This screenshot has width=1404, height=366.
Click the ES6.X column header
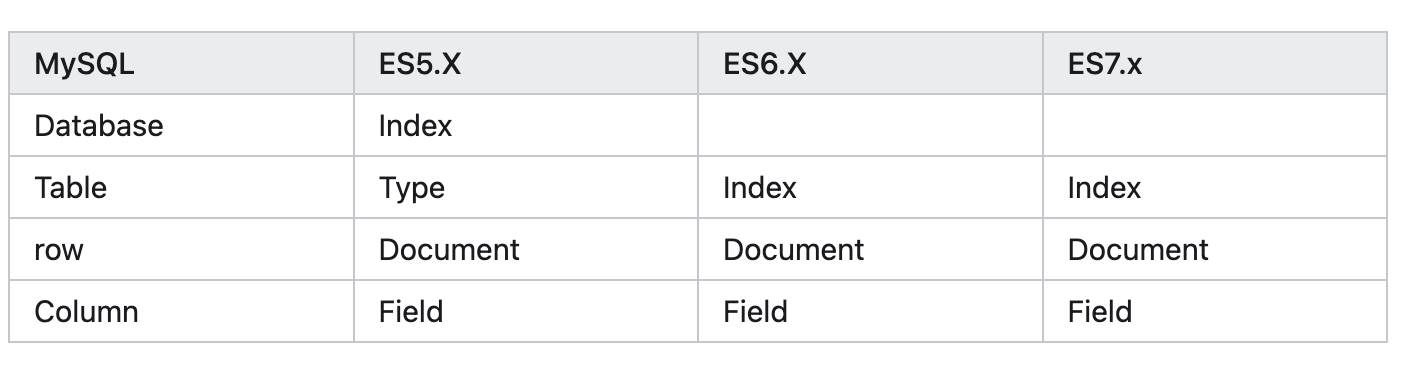[x=871, y=64]
